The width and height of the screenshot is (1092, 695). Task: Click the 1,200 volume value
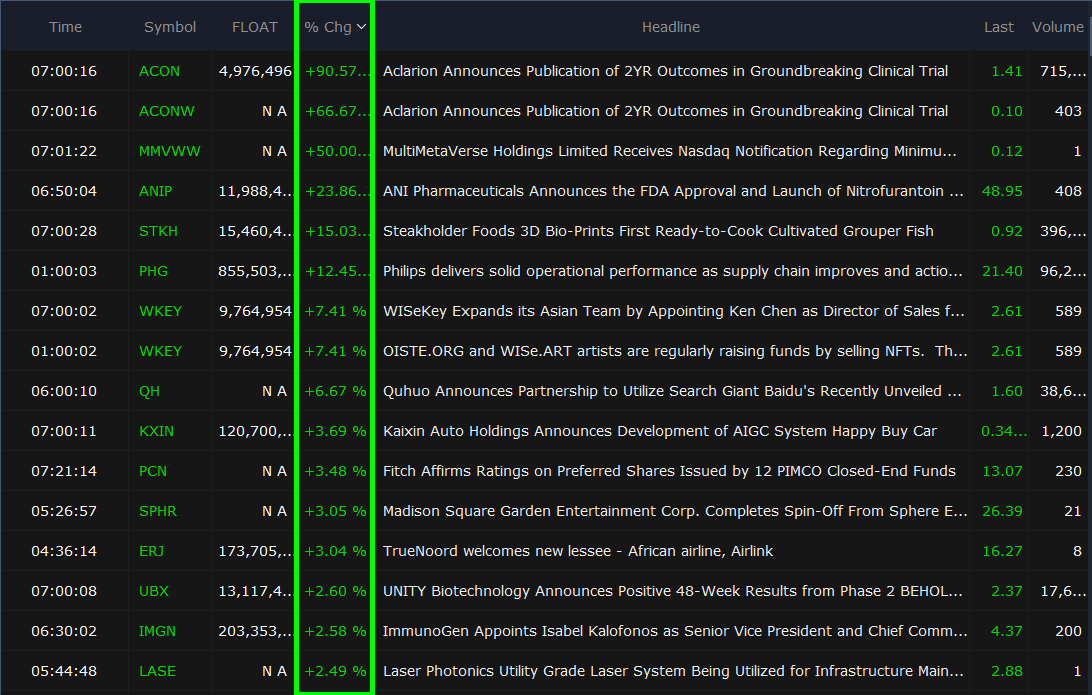tap(1061, 431)
